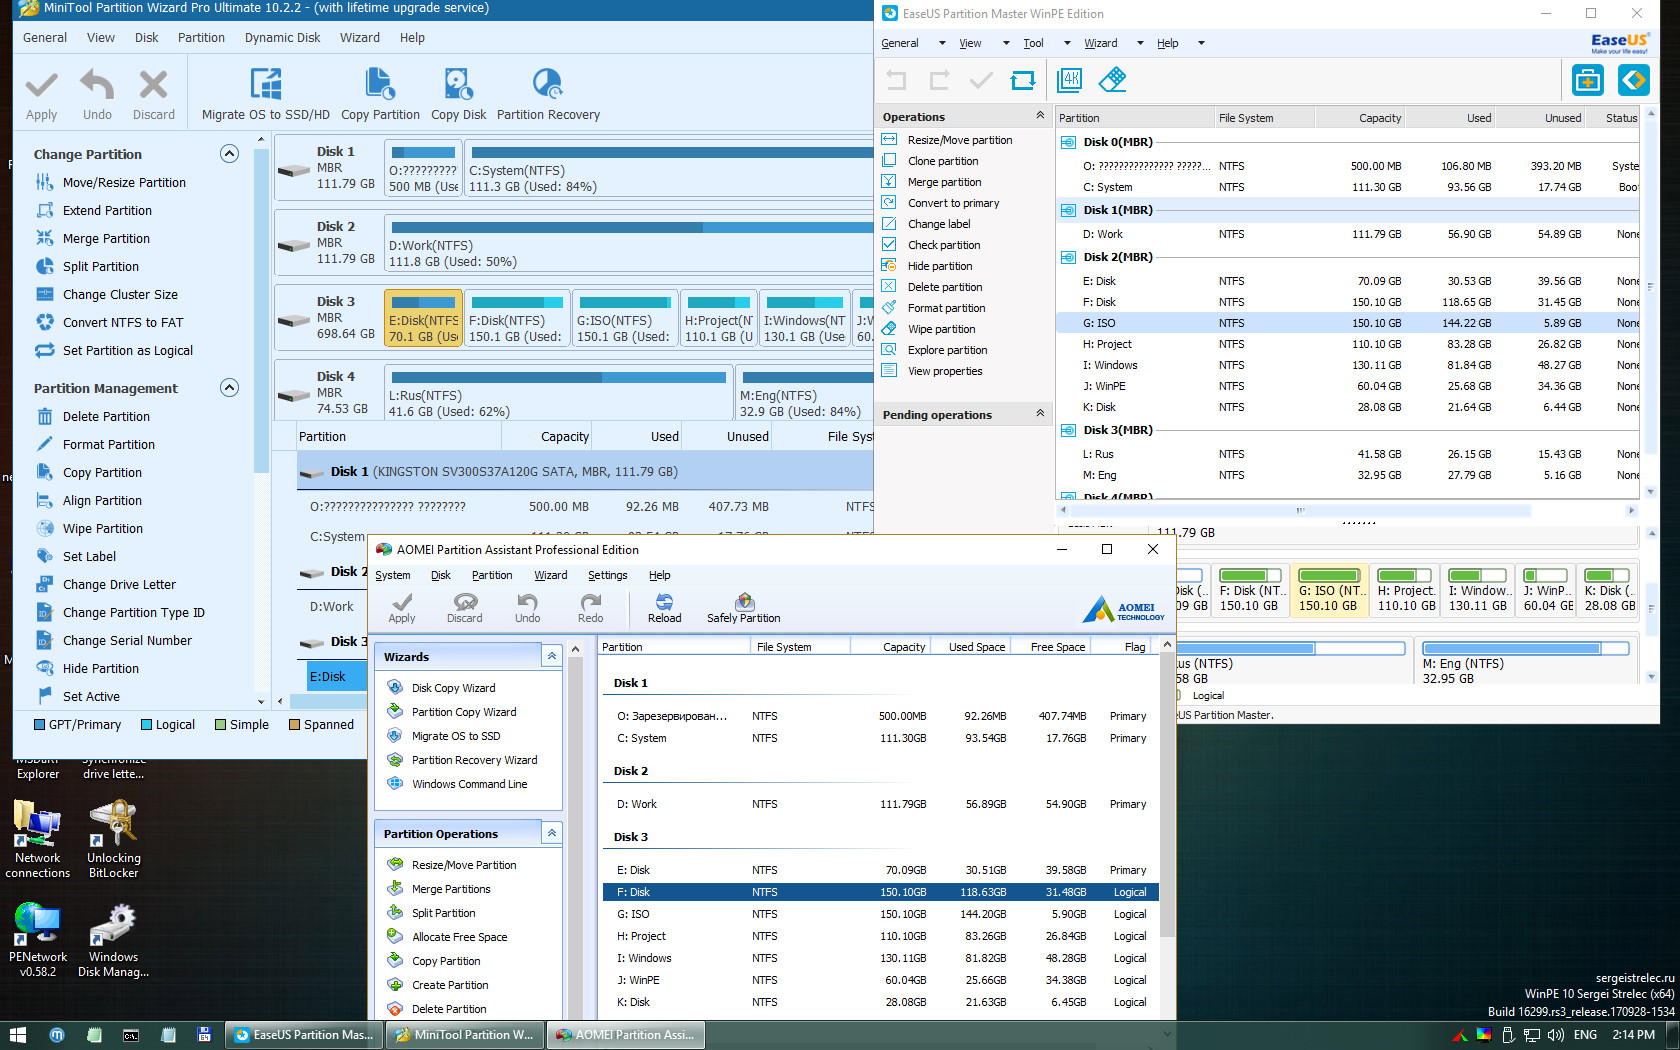Viewport: 1680px width, 1050px height.
Task: Collapse Disk 2(MBR) group in EaseUS list
Action: pos(1068,257)
